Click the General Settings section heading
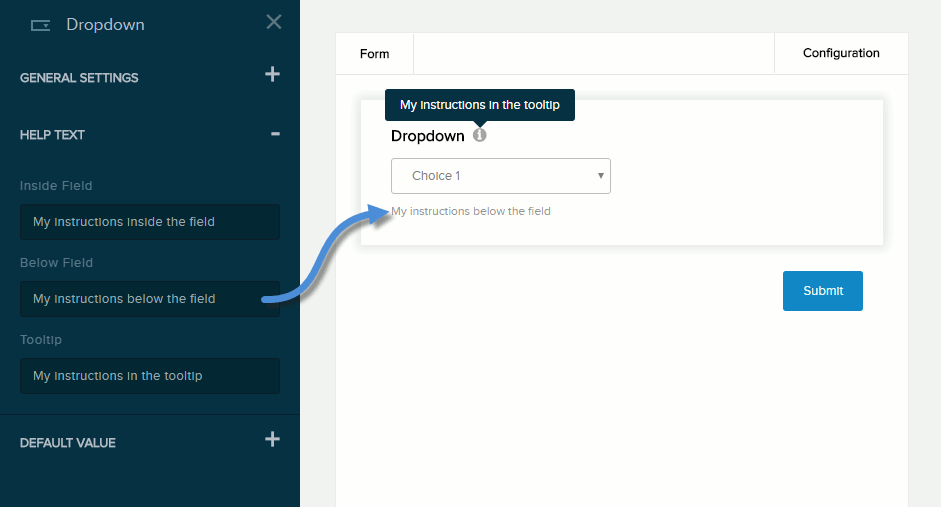The image size is (941, 507). pos(79,78)
